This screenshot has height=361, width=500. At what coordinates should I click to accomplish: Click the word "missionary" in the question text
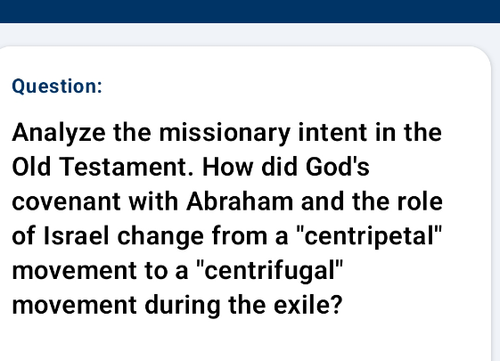coord(224,133)
